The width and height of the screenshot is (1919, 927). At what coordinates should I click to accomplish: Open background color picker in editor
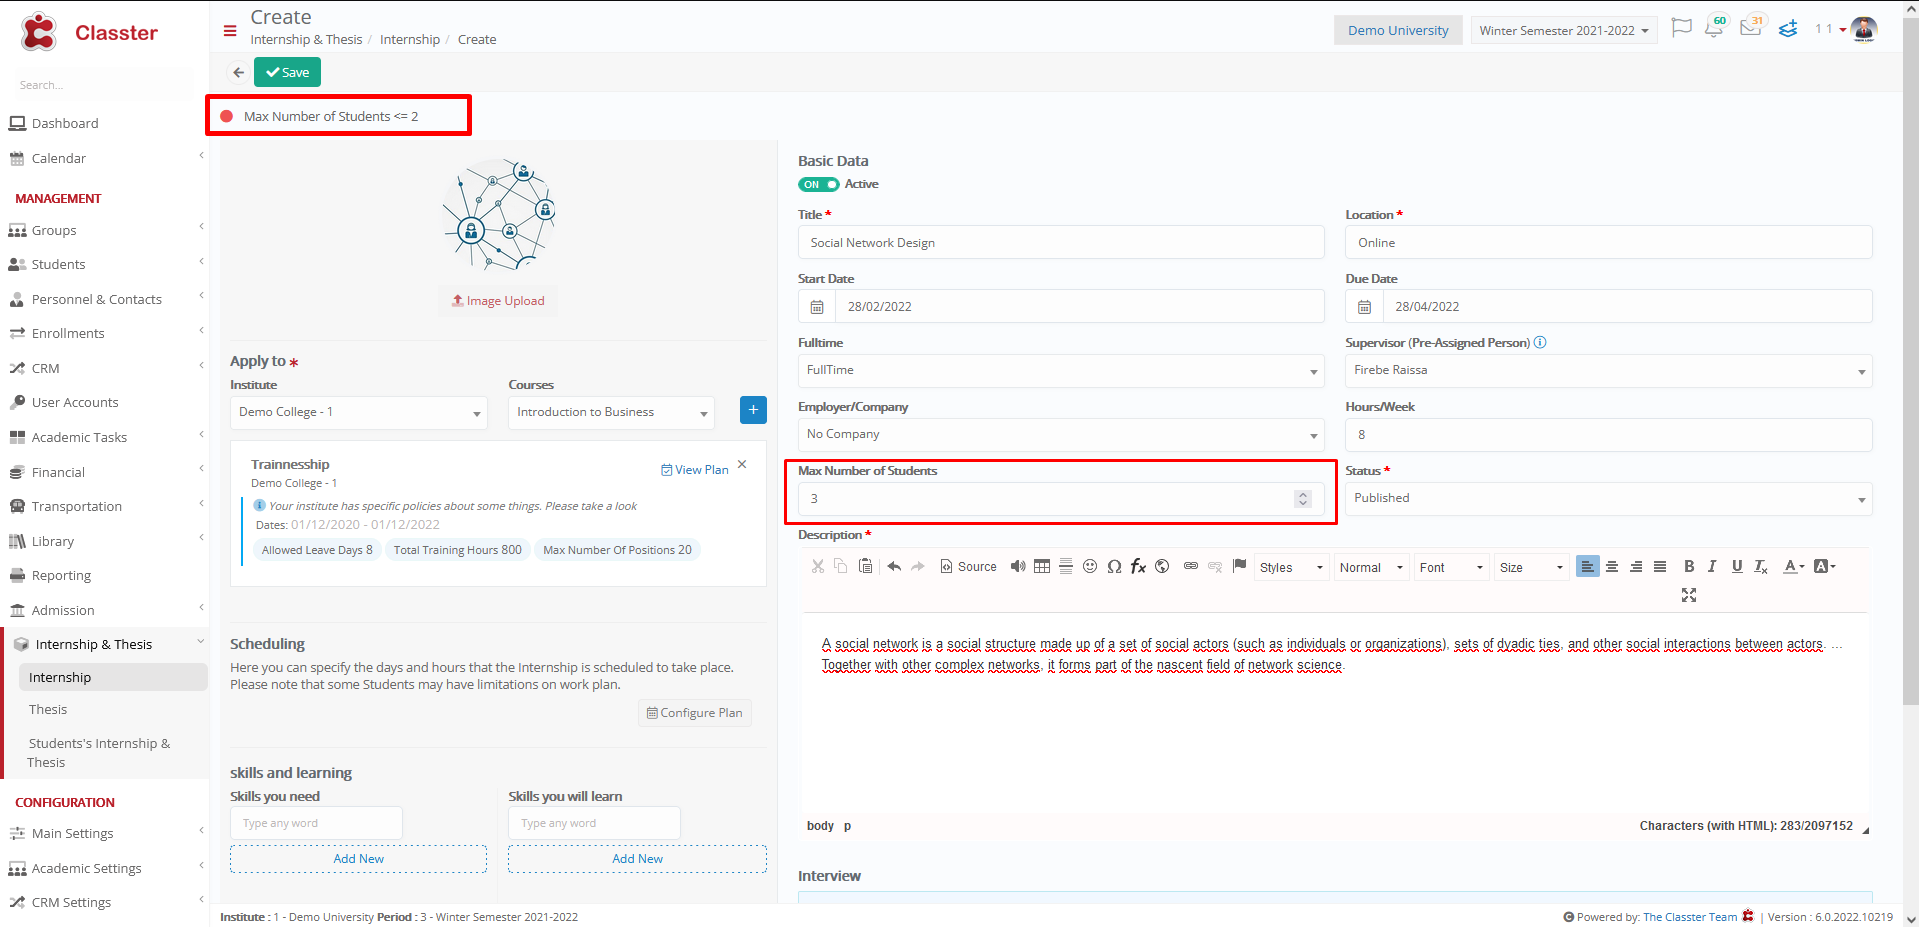(x=1824, y=566)
